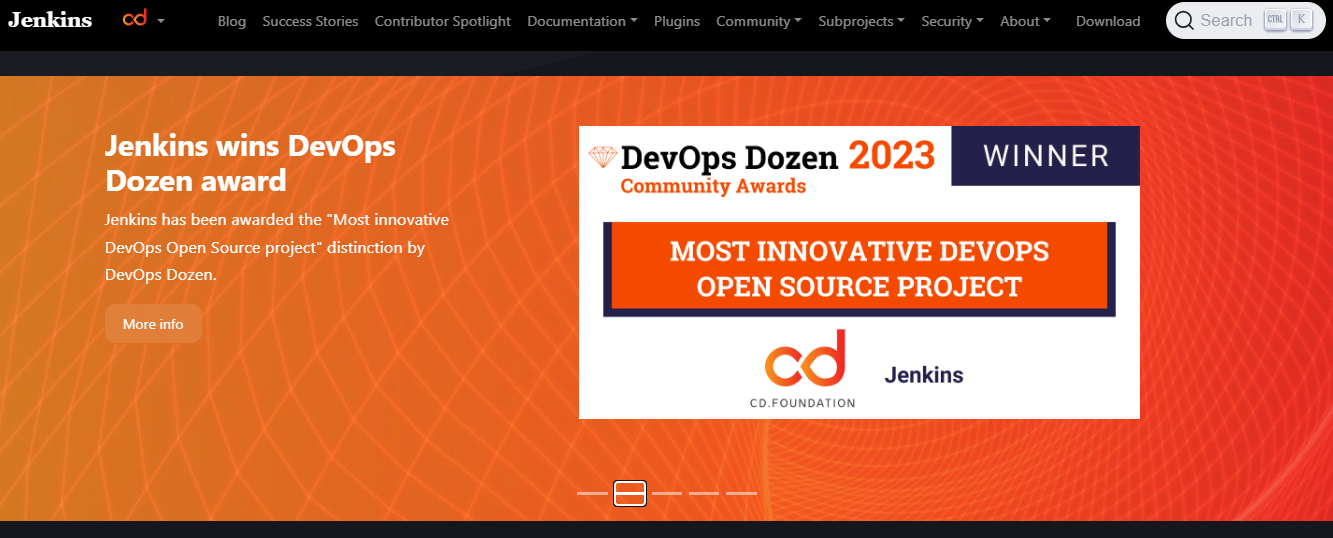Open the CD Foundation logo dropdown
The image size is (1333, 538).
143,20
